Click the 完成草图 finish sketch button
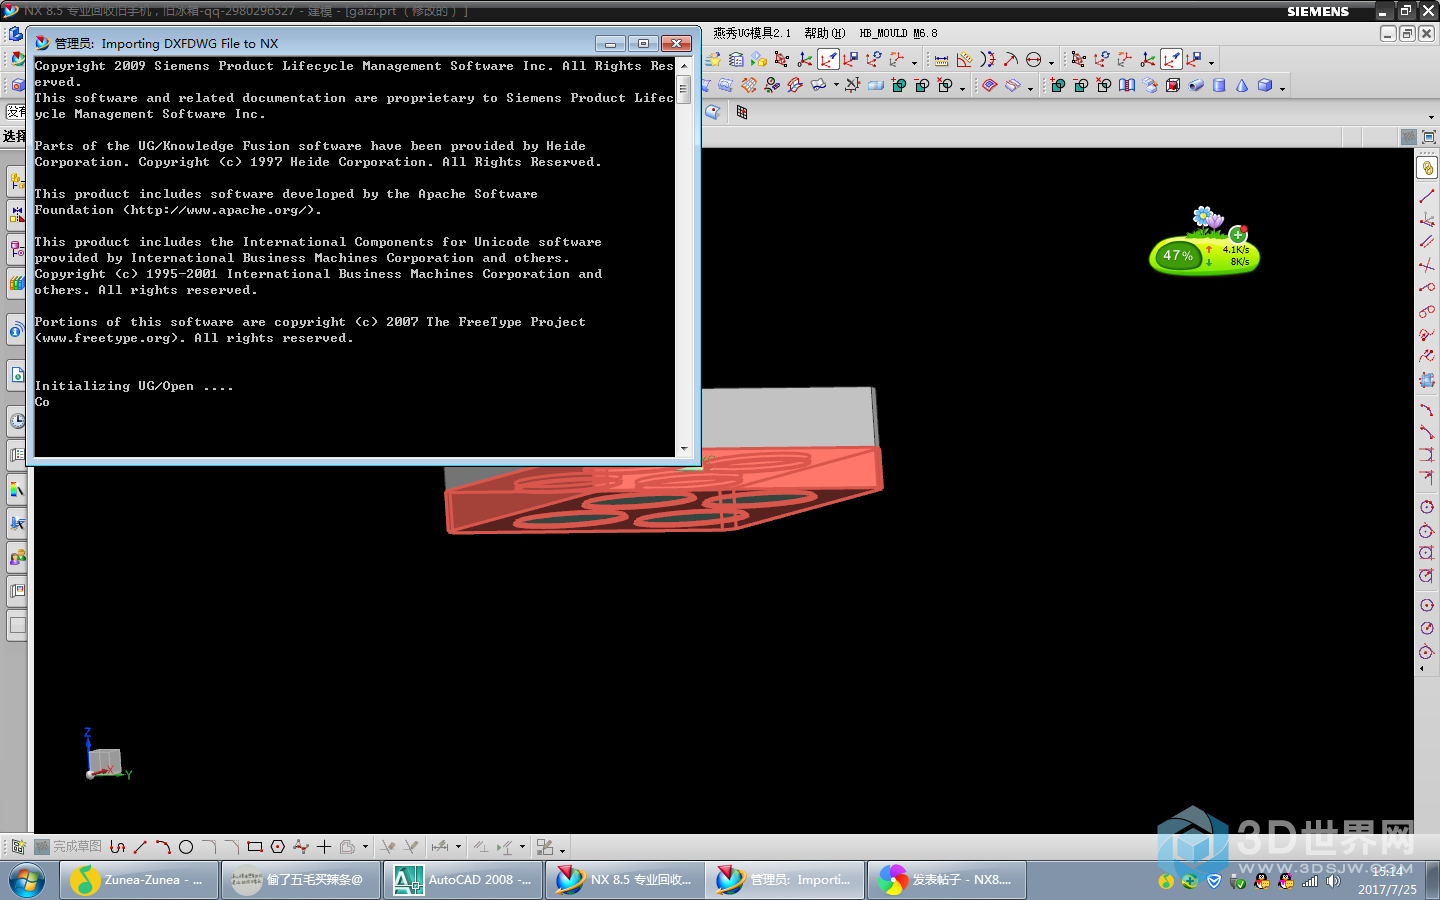 coord(68,847)
